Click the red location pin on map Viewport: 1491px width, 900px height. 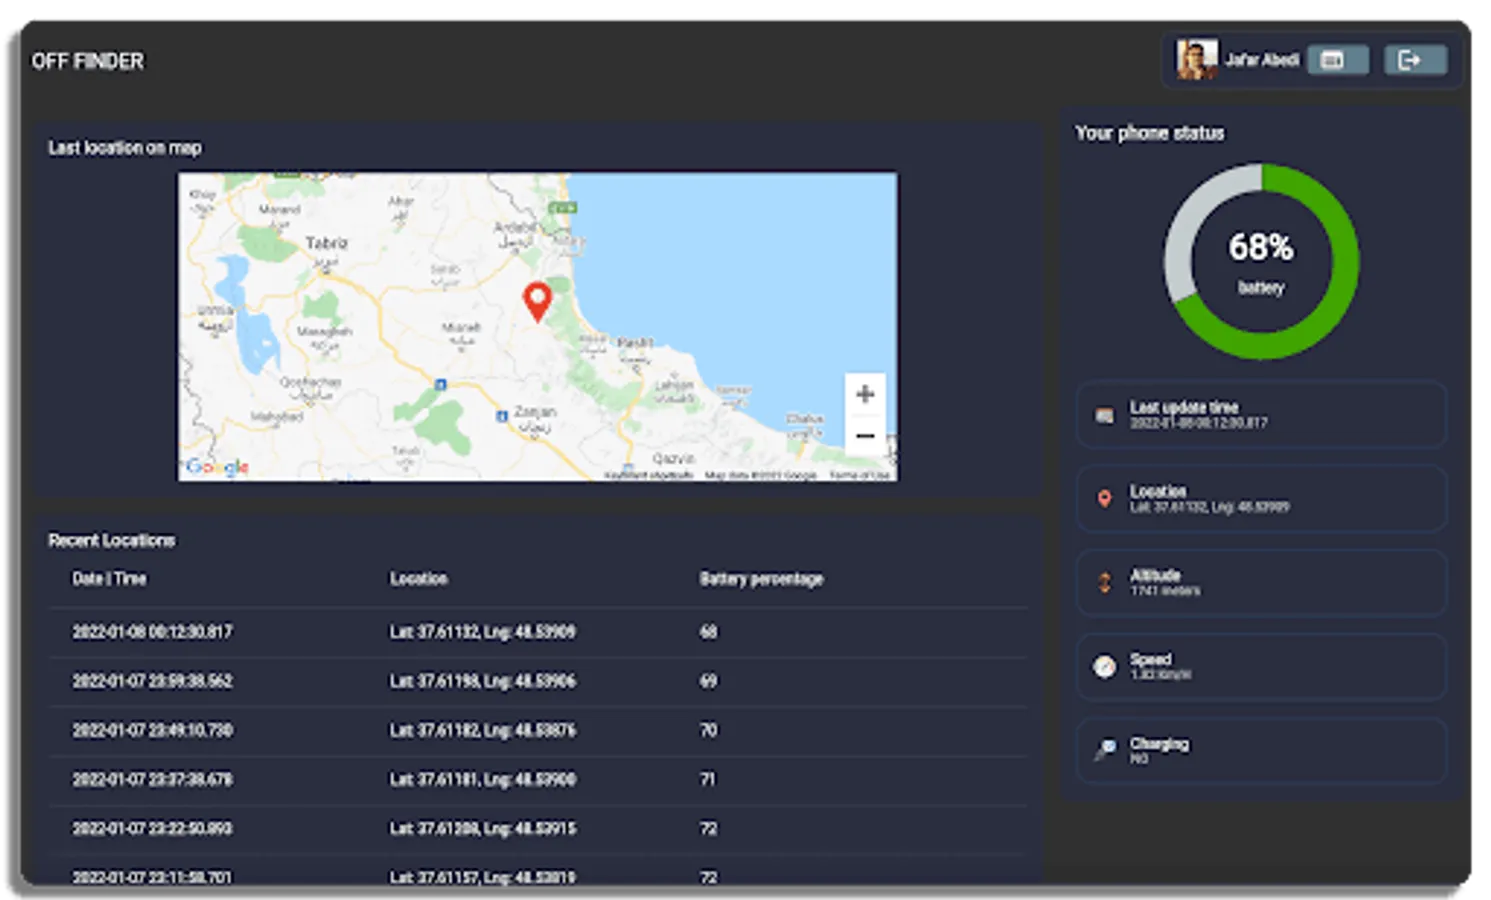pyautogui.click(x=538, y=302)
